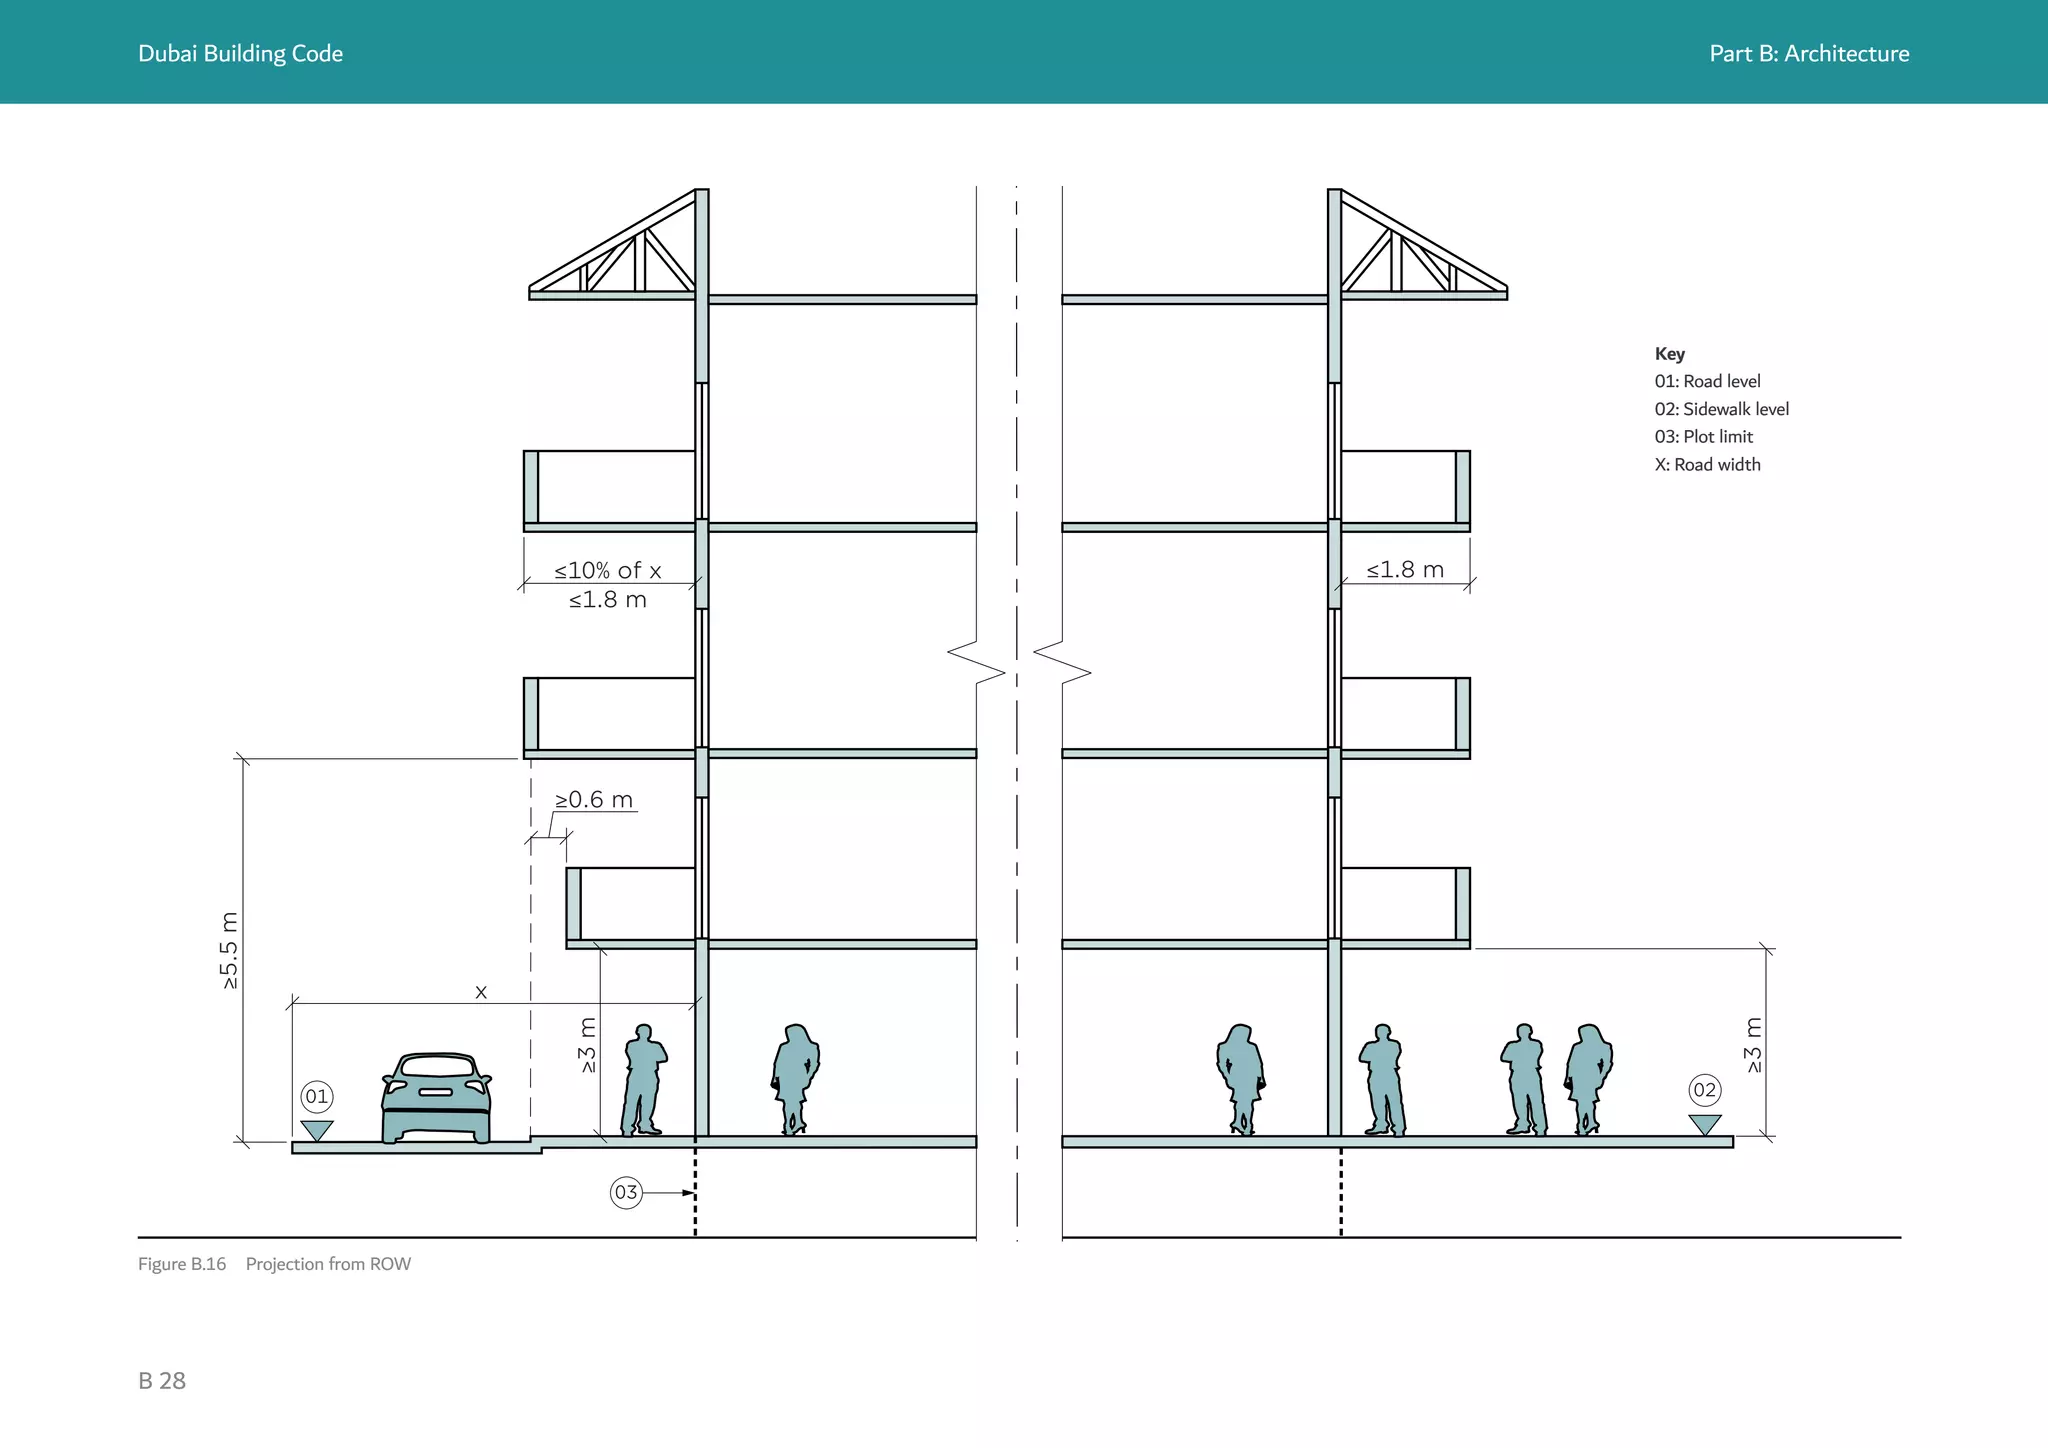Select the circled 02 sidewalk level marker
Viewport: 2048px width, 1448px height.
click(x=1705, y=1090)
